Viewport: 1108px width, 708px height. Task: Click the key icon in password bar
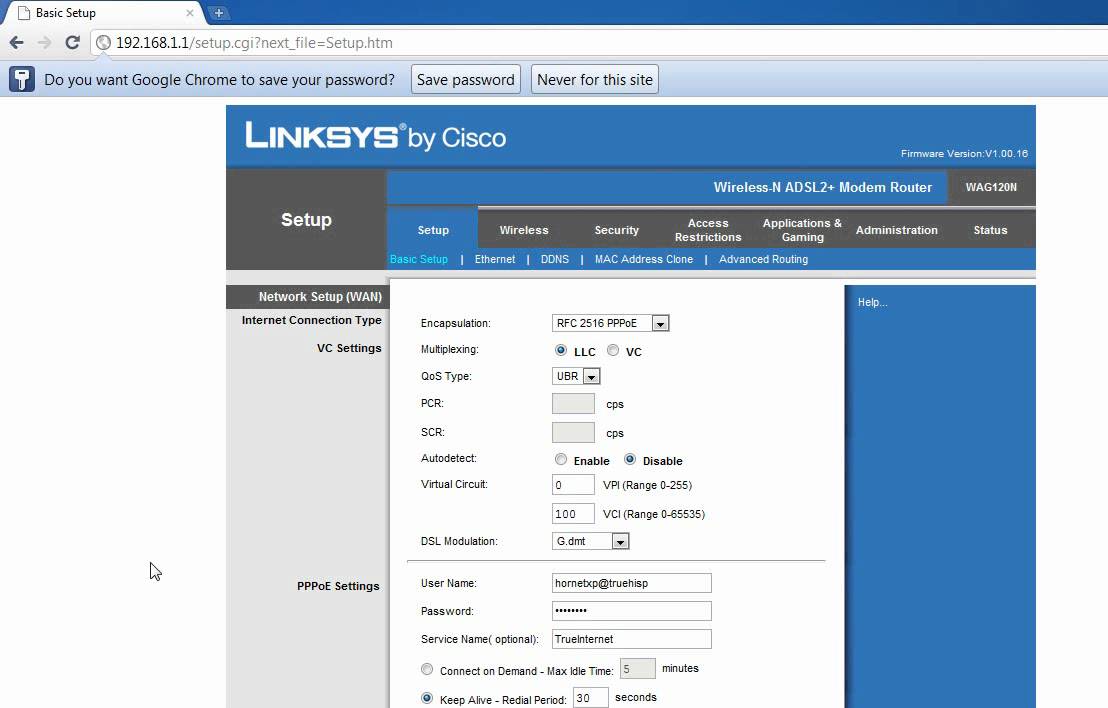point(22,79)
